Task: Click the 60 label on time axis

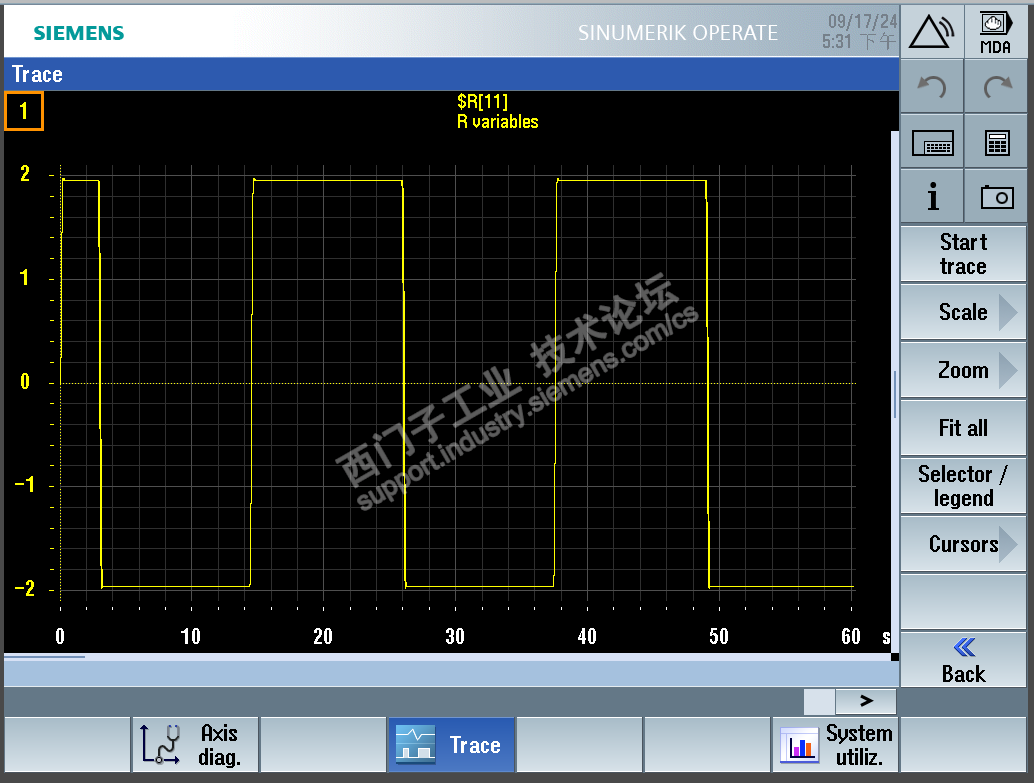Action: (x=851, y=636)
